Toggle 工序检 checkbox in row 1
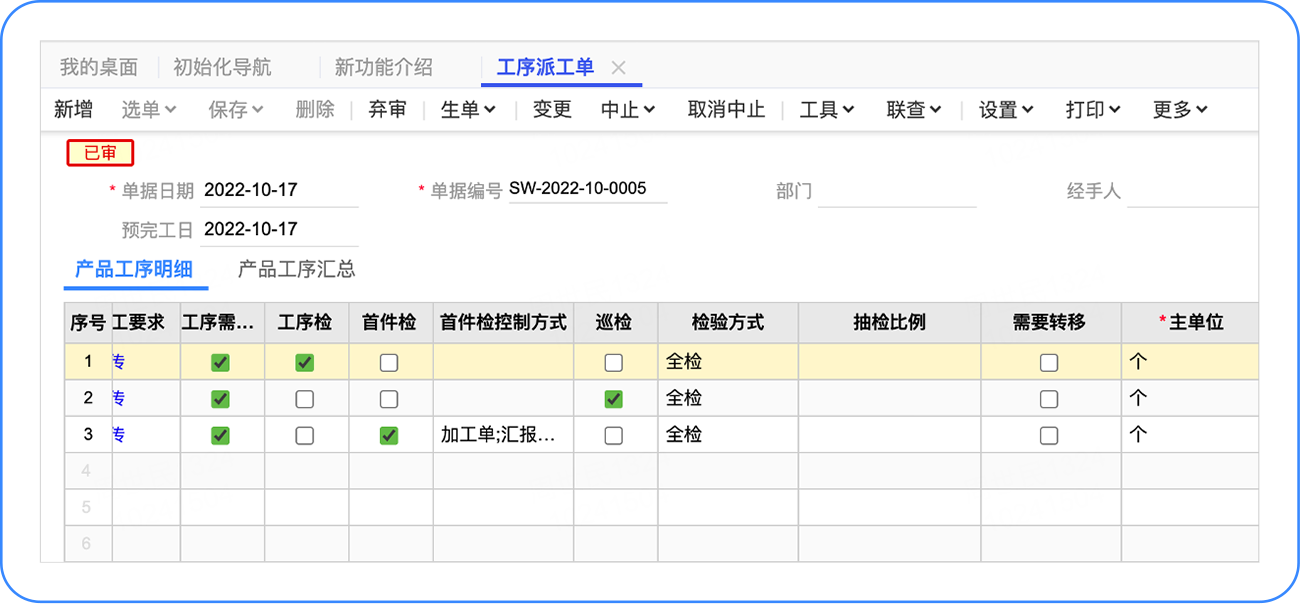 pos(305,363)
